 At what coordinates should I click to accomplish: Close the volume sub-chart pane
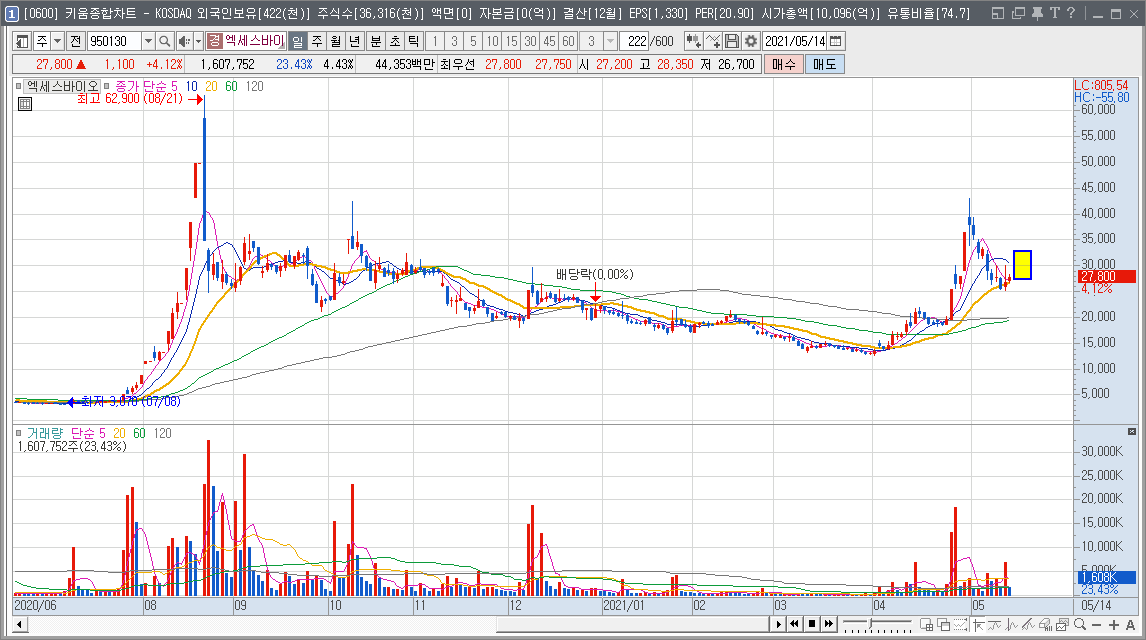1131,432
